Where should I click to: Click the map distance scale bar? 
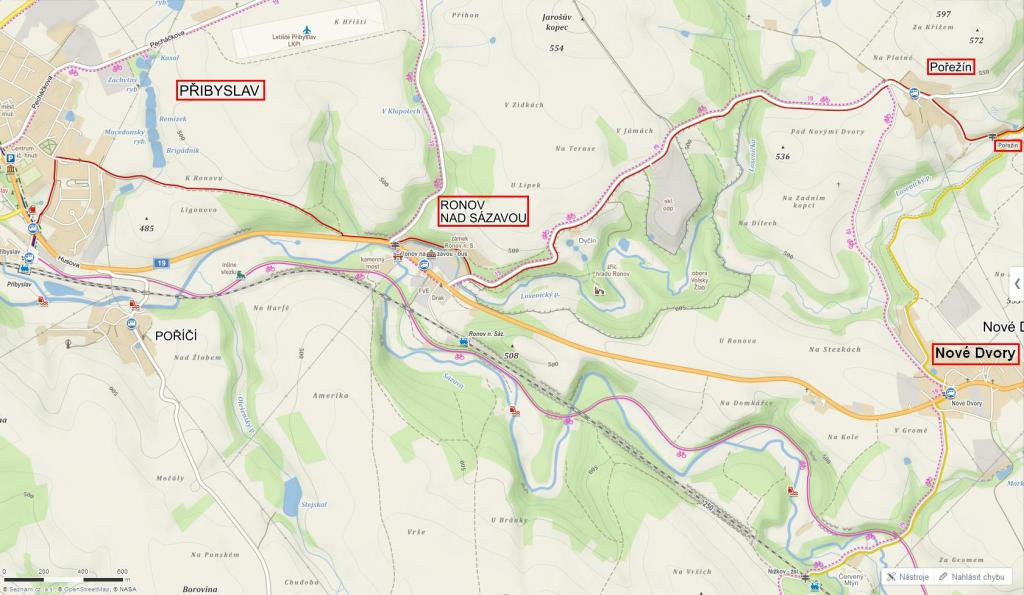tap(64, 579)
